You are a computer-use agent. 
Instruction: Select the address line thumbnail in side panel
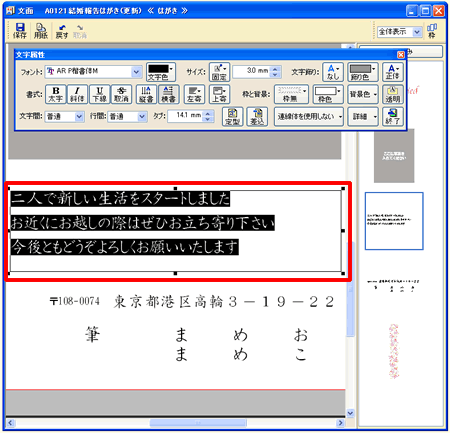pyautogui.click(x=393, y=286)
